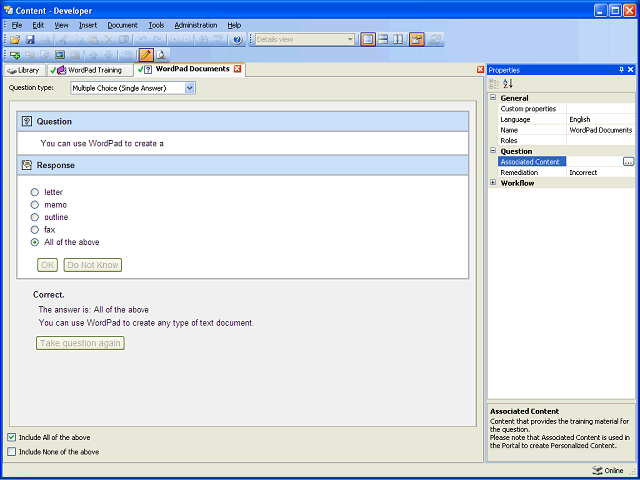Click the Open folder toolbar icon

[15, 40]
